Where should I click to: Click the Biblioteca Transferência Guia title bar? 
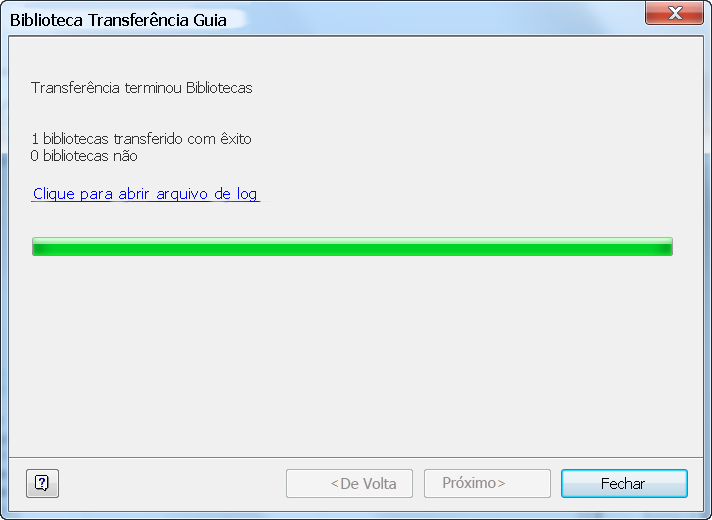point(318,20)
